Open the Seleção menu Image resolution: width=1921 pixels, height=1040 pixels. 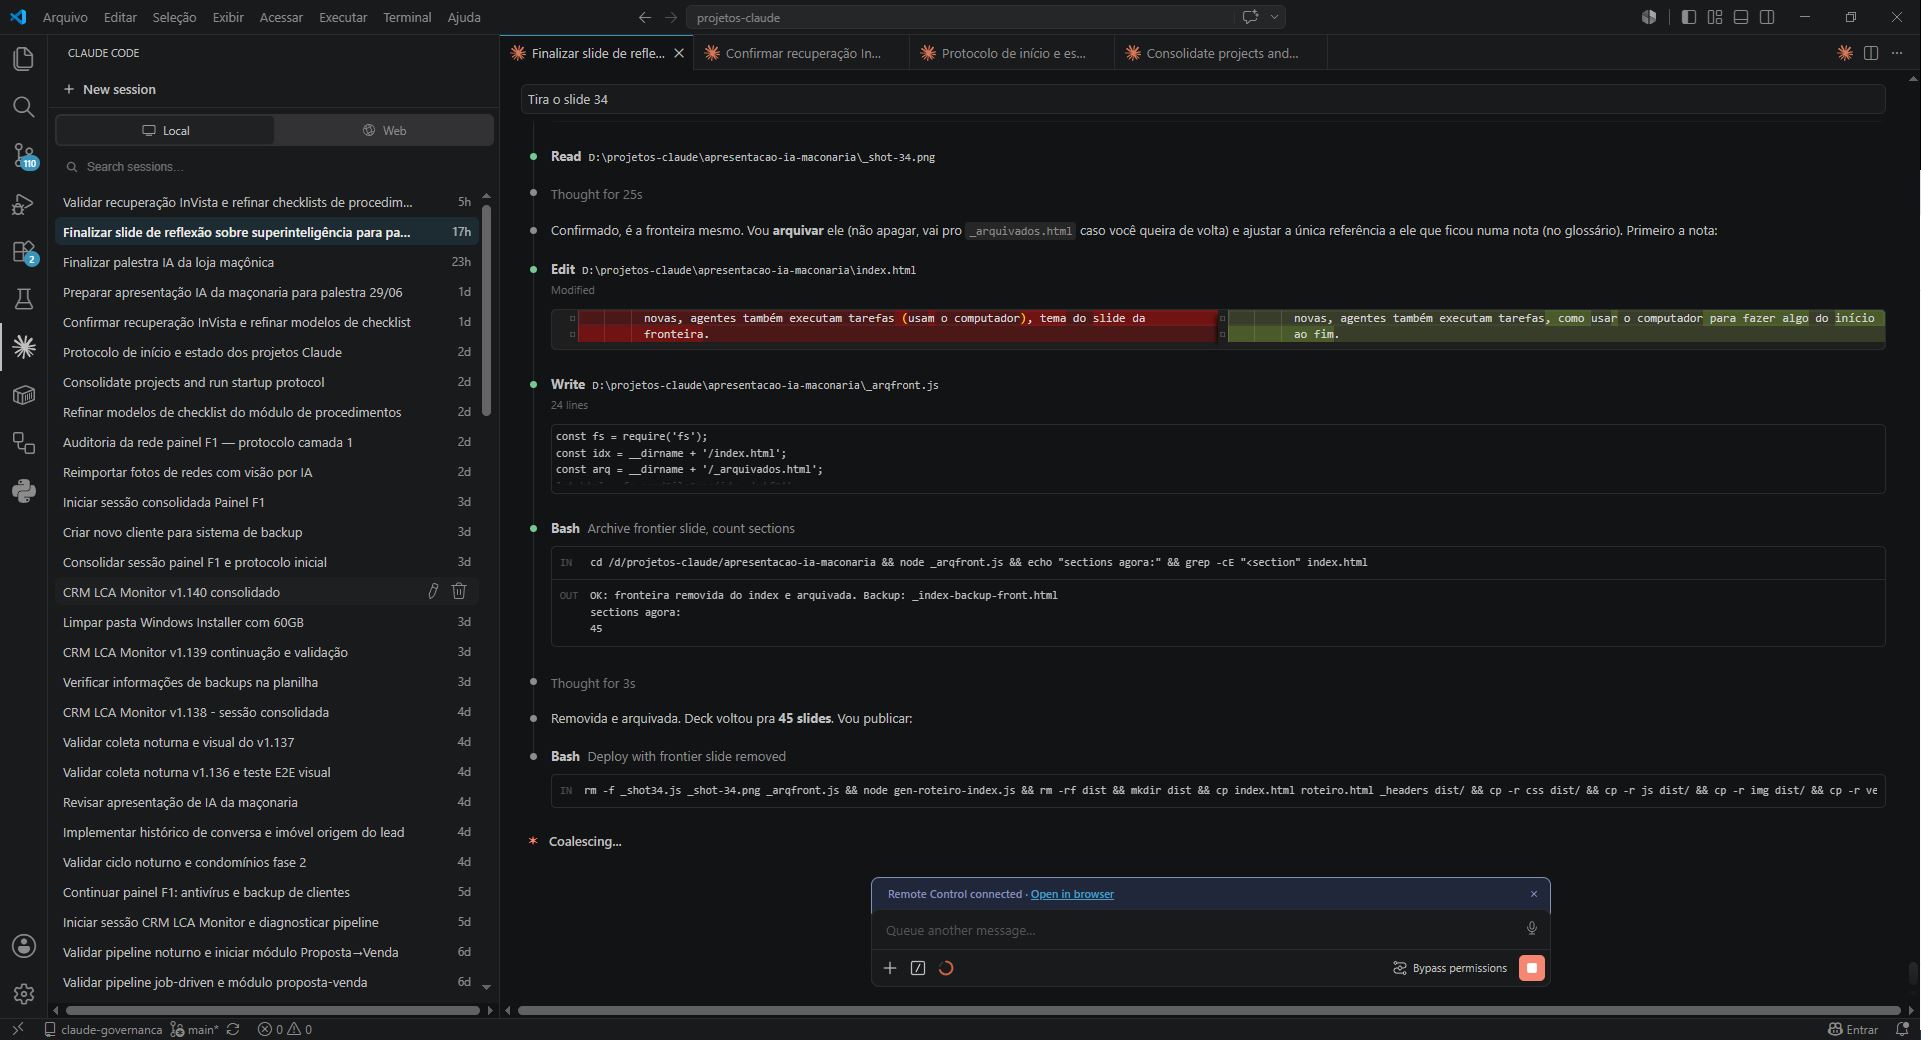(x=174, y=17)
